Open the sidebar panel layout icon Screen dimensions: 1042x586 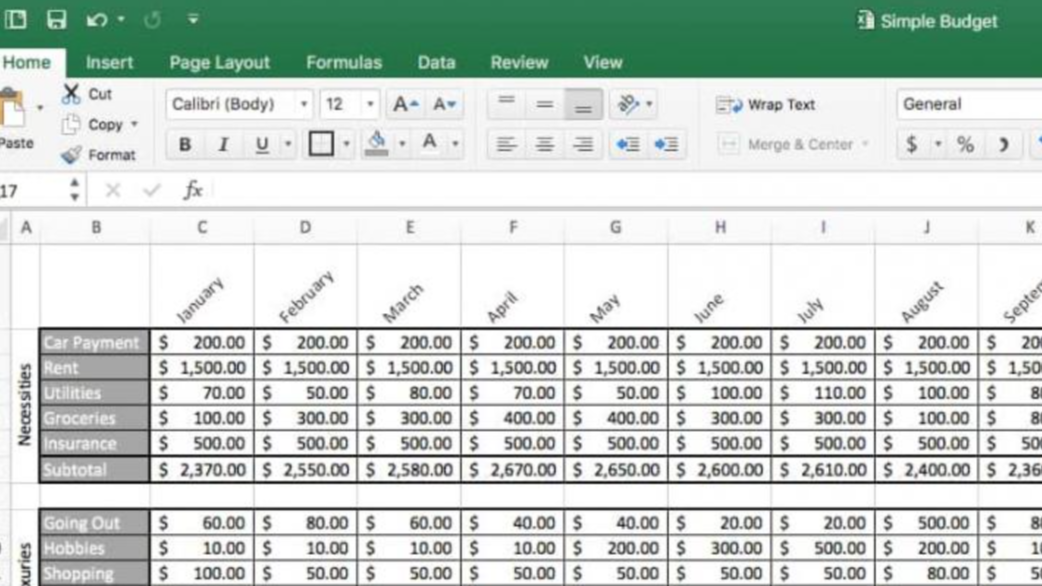tap(15, 19)
